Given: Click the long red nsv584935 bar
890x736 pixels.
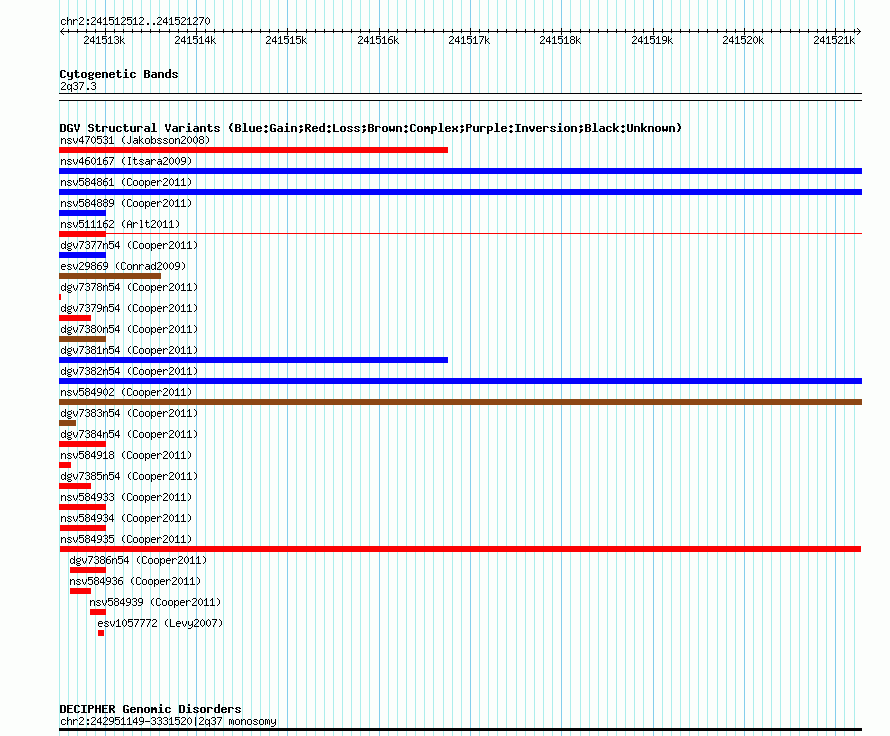Looking at the screenshot, I should pos(460,549).
